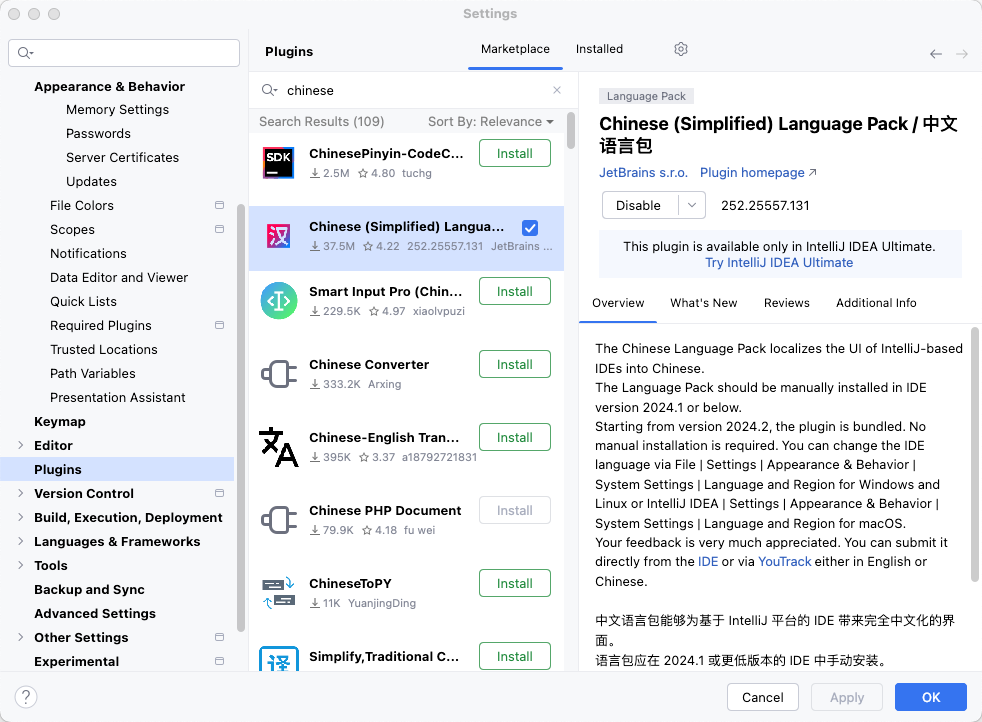Screen dimensions: 982x722
Task: Focus the plugin search field with chinese
Action: 411,90
